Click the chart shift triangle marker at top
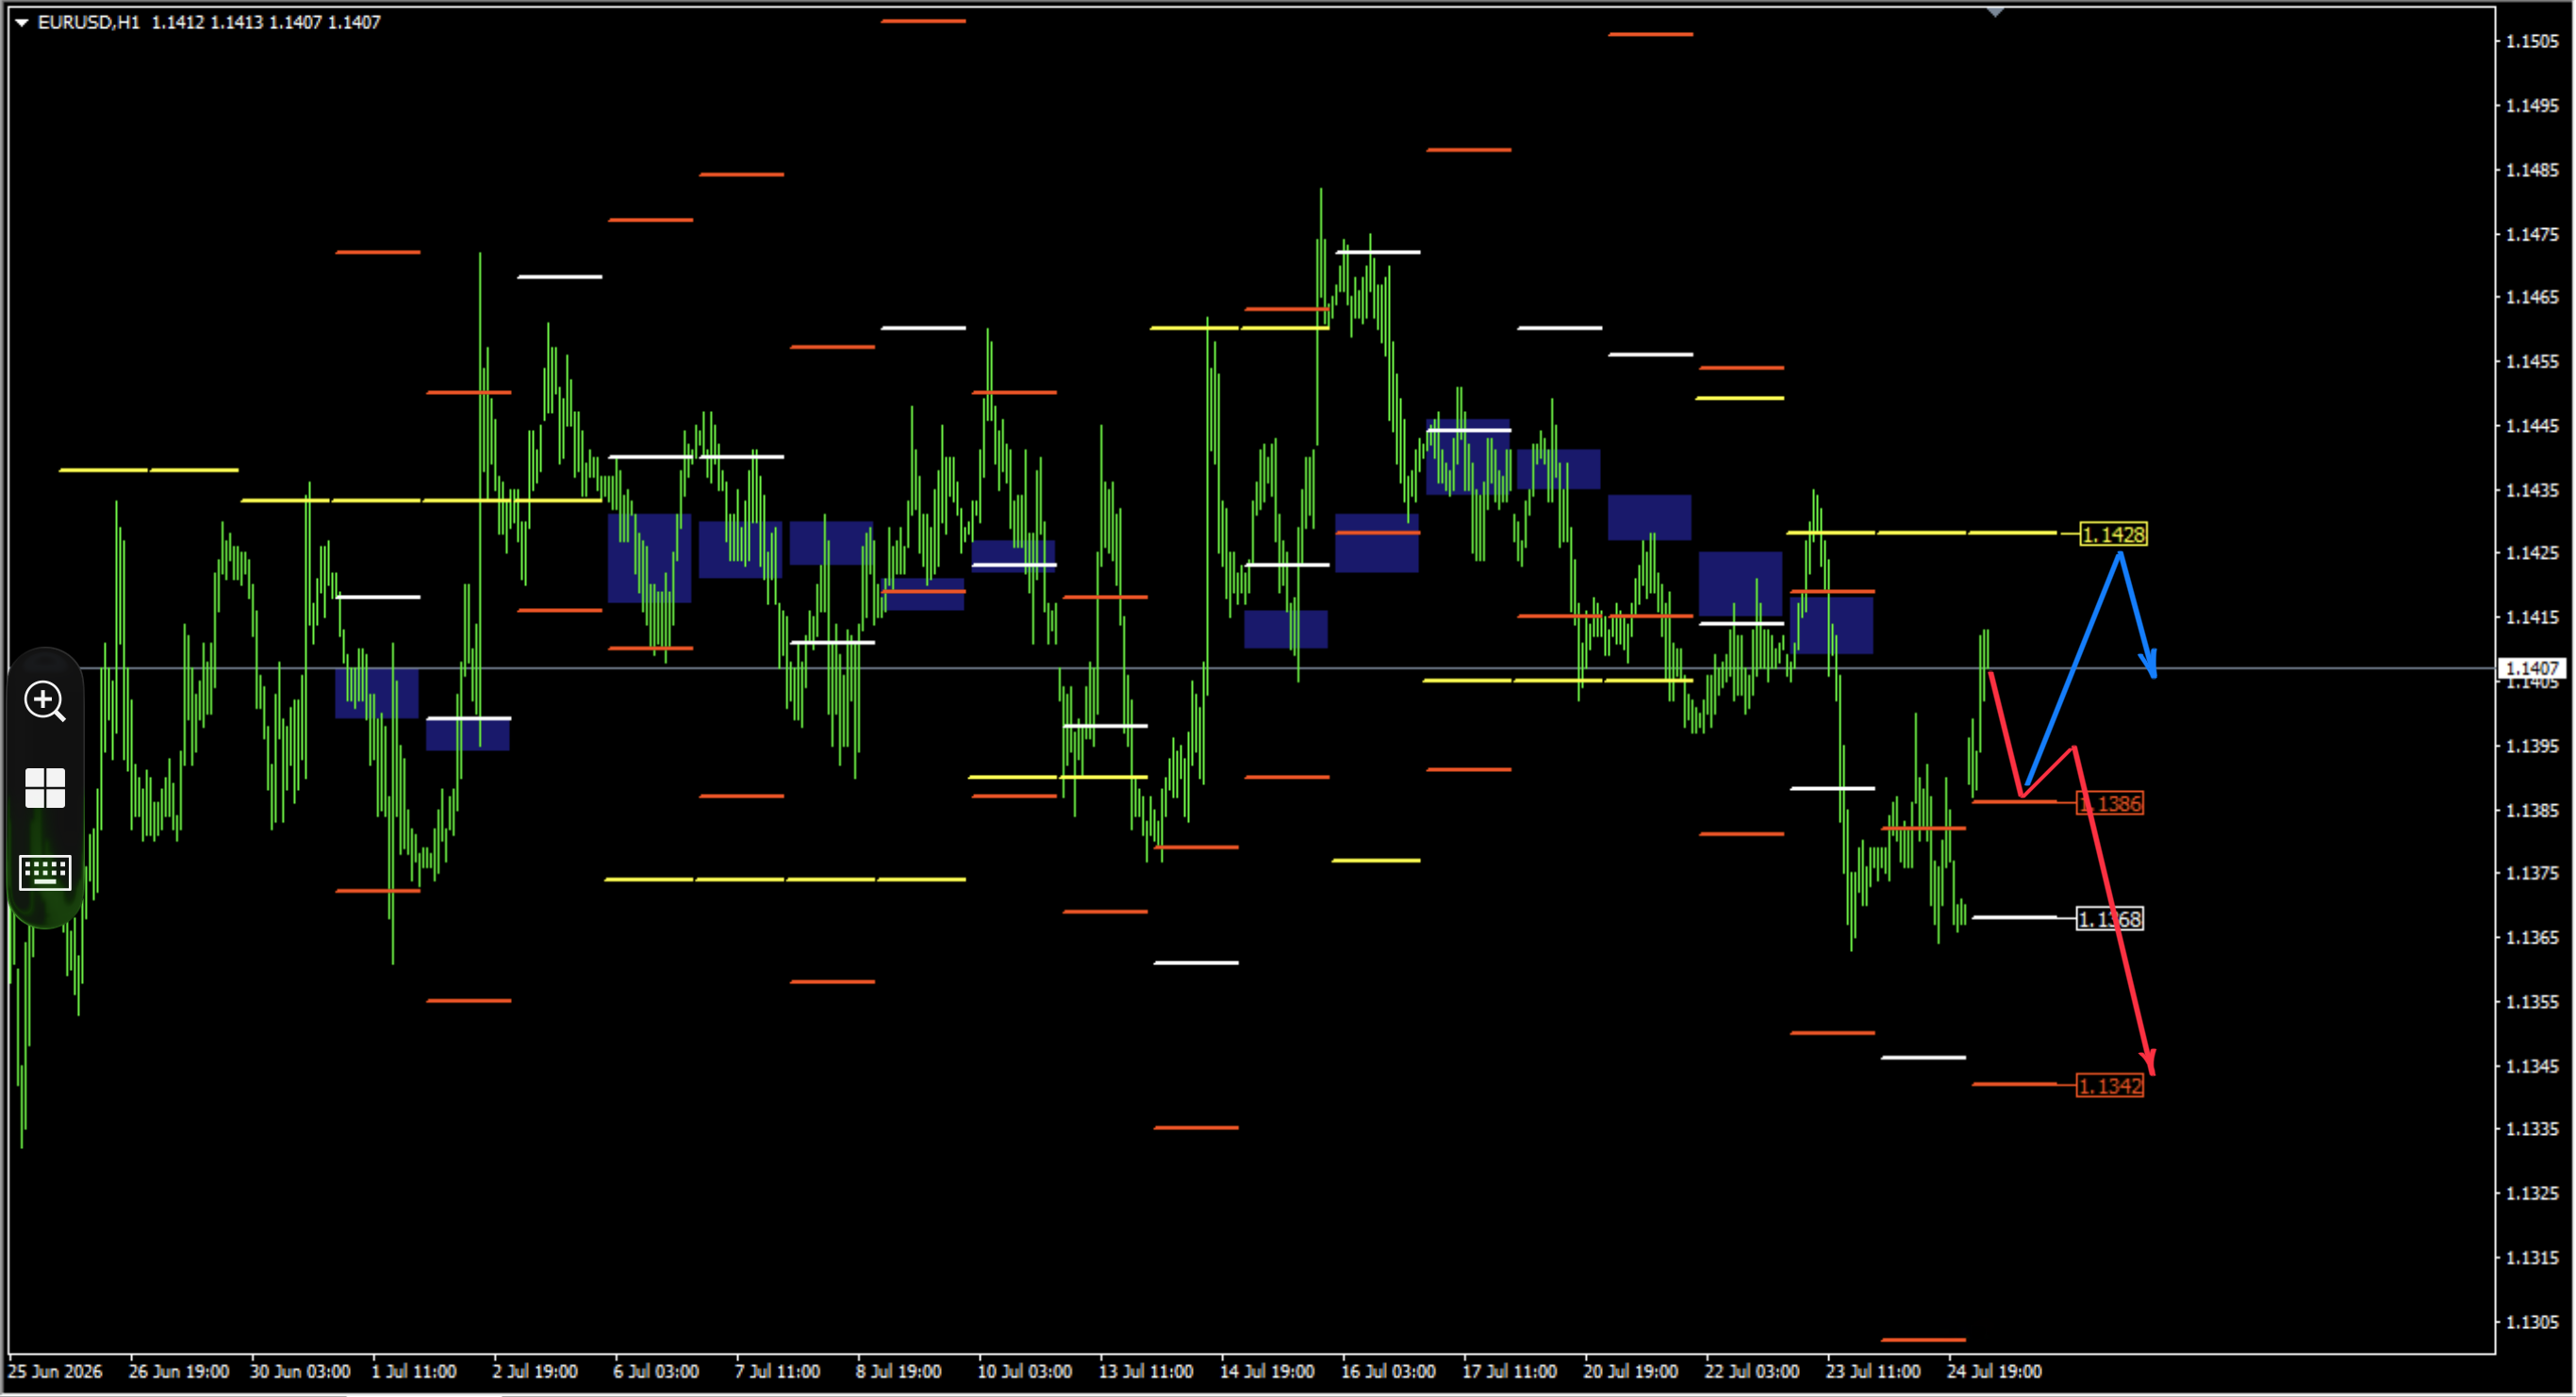 coord(1994,12)
